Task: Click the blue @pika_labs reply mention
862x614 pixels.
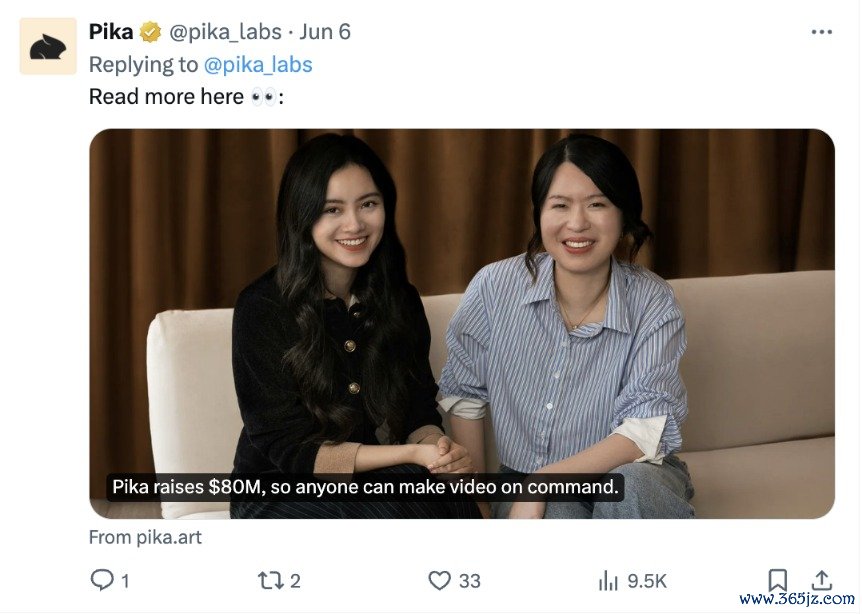Action: click(x=258, y=65)
